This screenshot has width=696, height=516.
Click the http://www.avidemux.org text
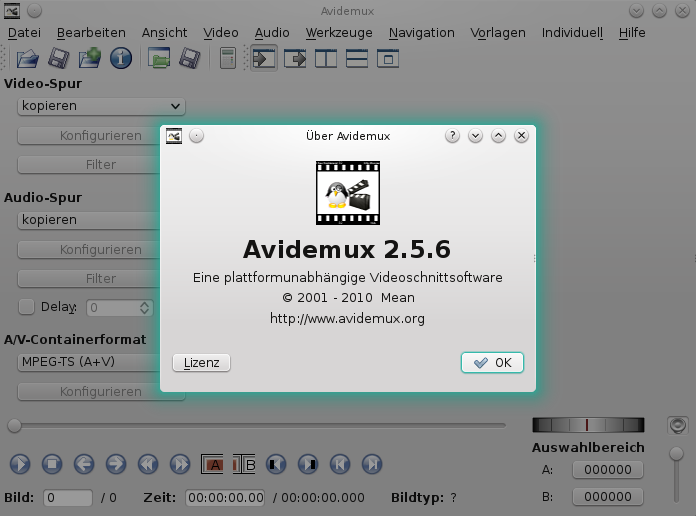(348, 319)
